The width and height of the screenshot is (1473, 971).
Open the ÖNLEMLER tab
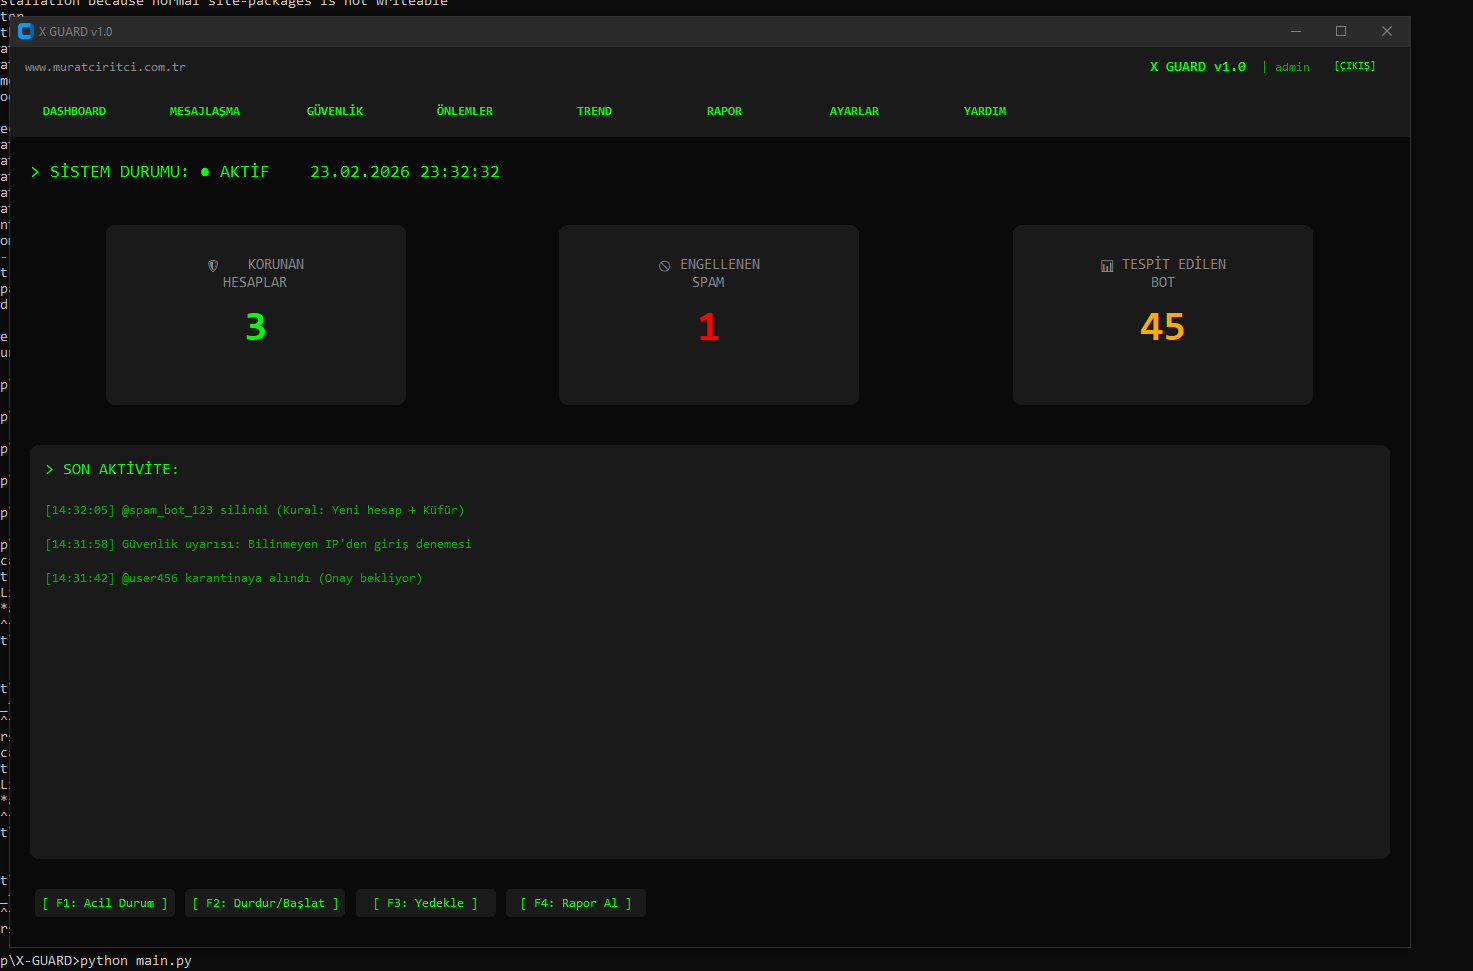click(465, 111)
